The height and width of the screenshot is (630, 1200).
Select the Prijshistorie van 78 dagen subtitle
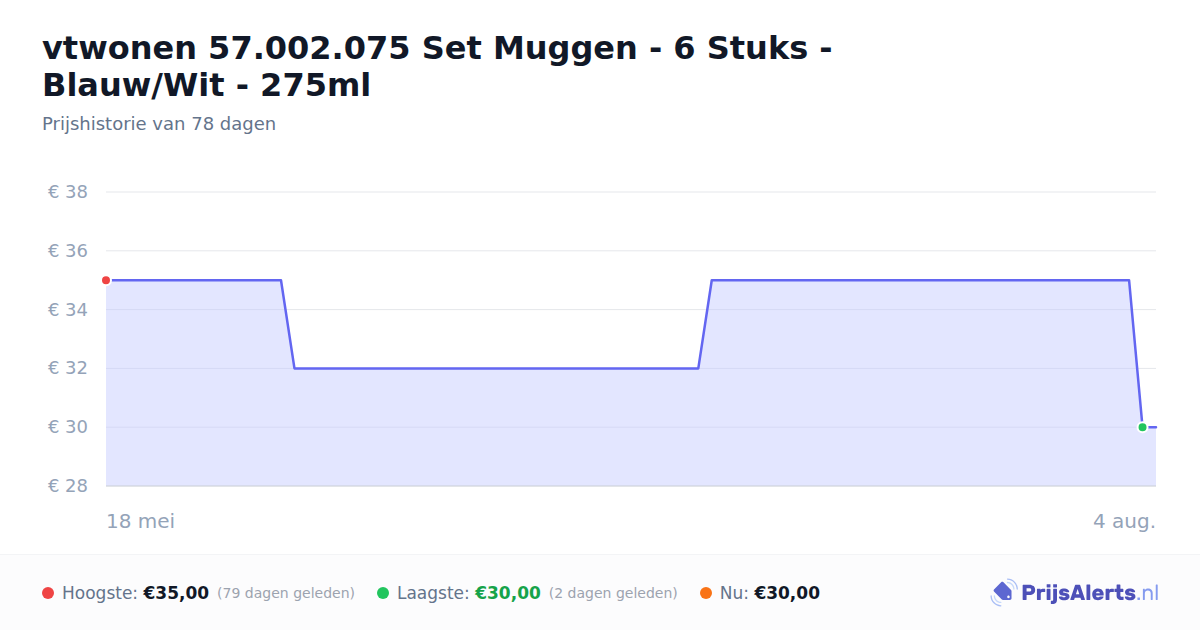pyautogui.click(x=159, y=124)
